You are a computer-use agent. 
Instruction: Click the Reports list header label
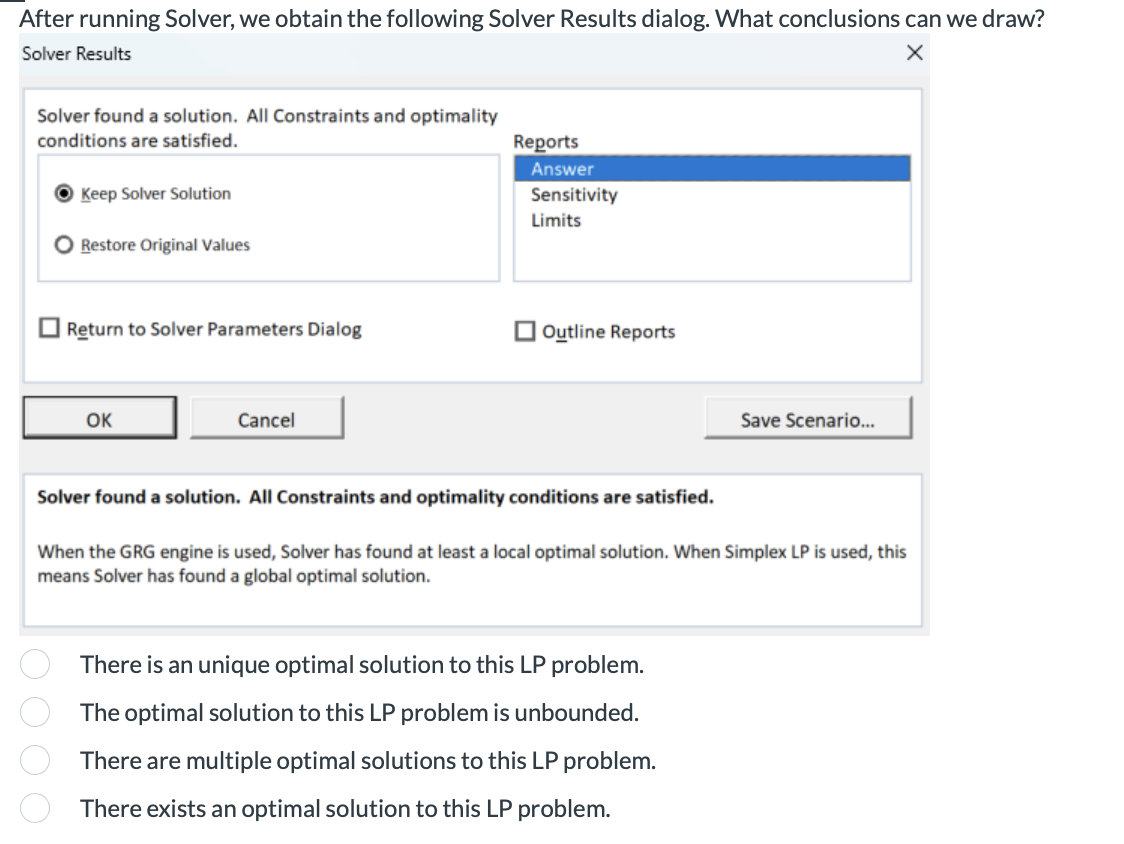(x=544, y=142)
